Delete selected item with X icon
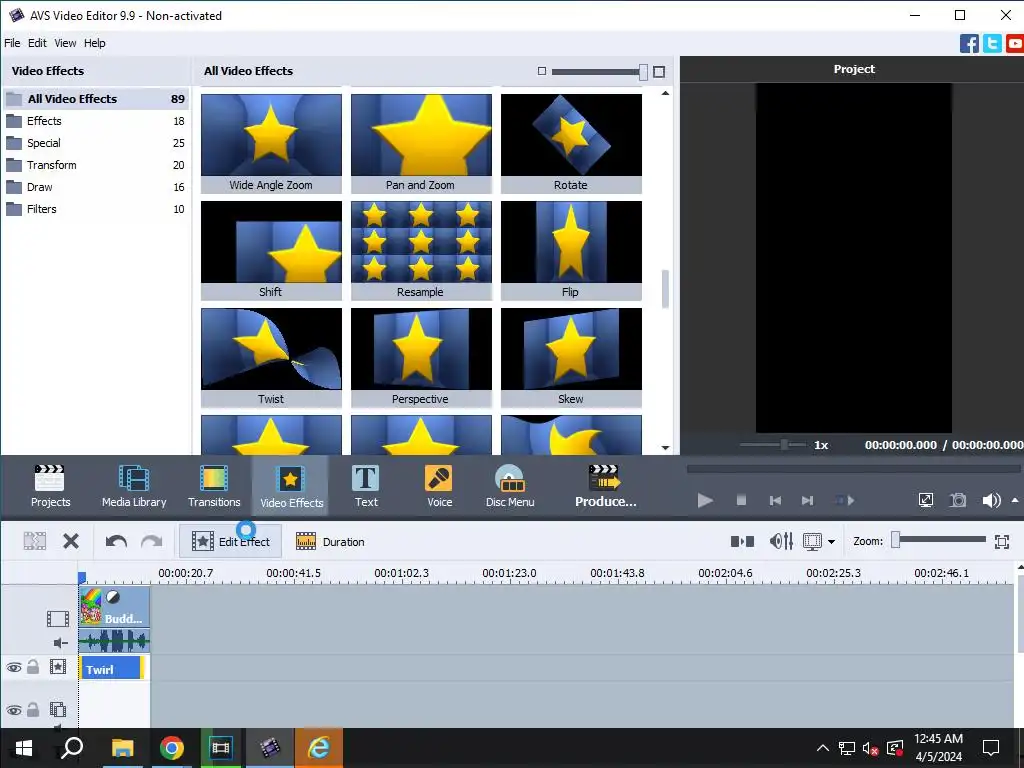 coord(71,541)
